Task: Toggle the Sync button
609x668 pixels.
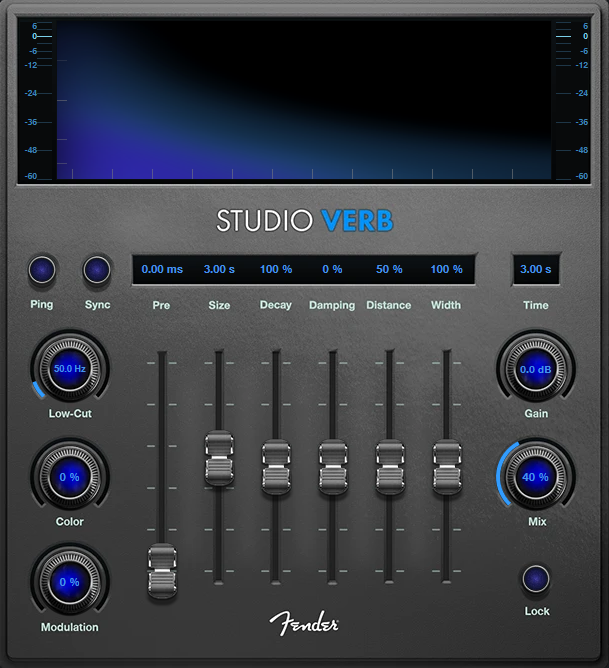Action: [x=97, y=270]
